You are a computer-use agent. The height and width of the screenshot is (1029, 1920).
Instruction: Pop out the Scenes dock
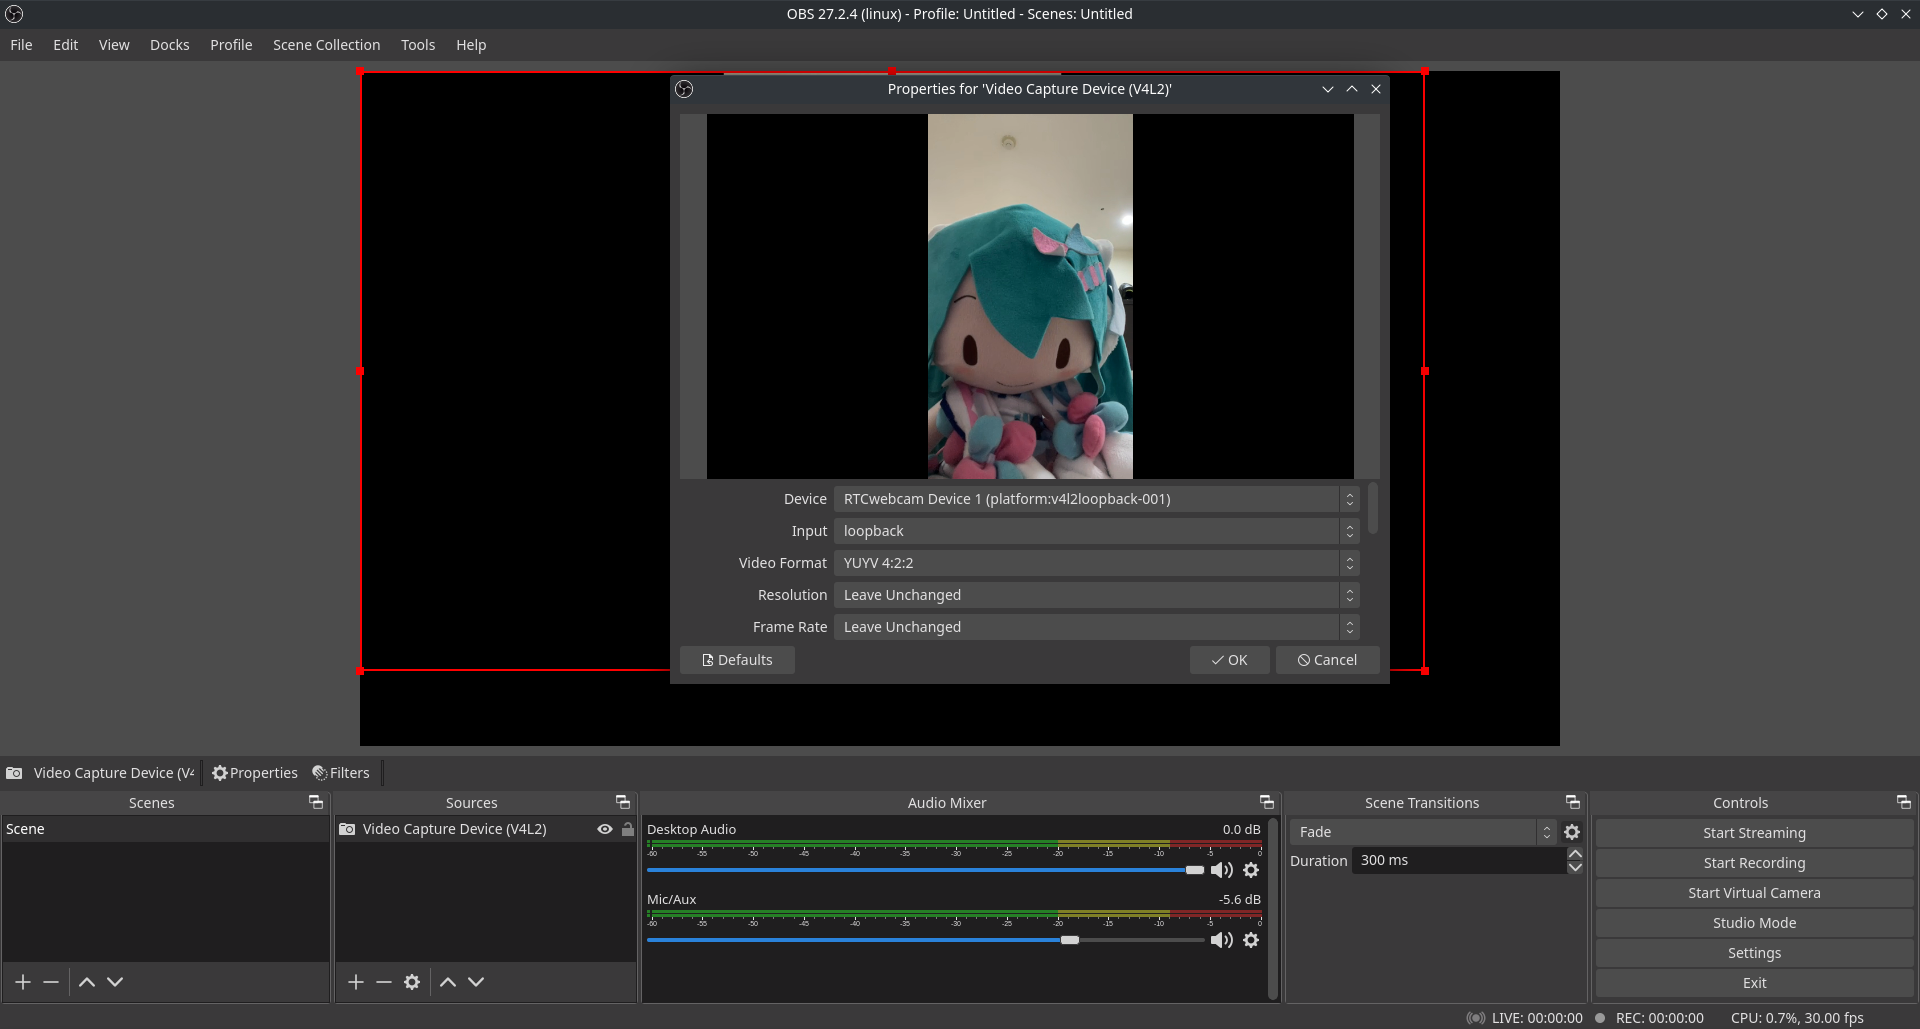click(x=316, y=802)
